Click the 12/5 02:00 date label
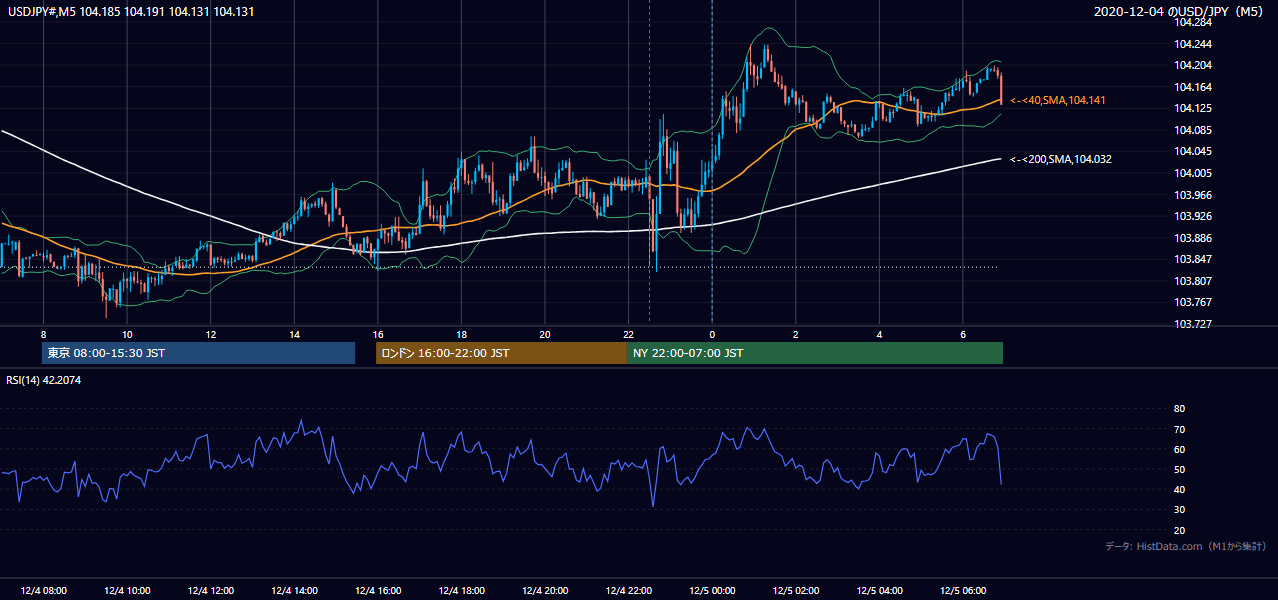Image resolution: width=1278 pixels, height=600 pixels. pyautogui.click(x=795, y=591)
